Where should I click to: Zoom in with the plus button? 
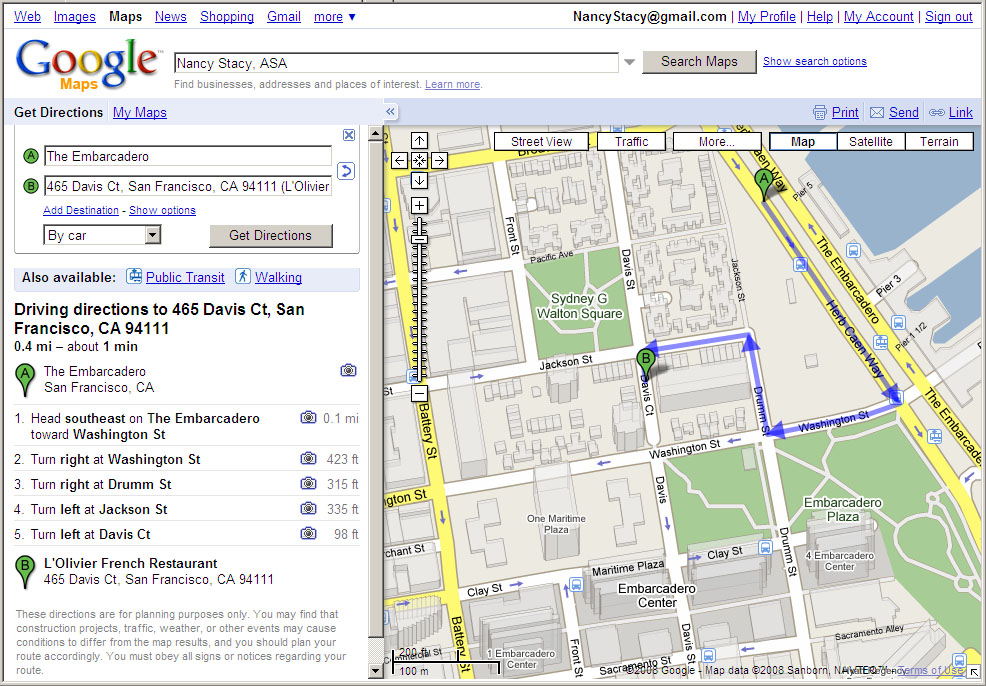click(419, 206)
